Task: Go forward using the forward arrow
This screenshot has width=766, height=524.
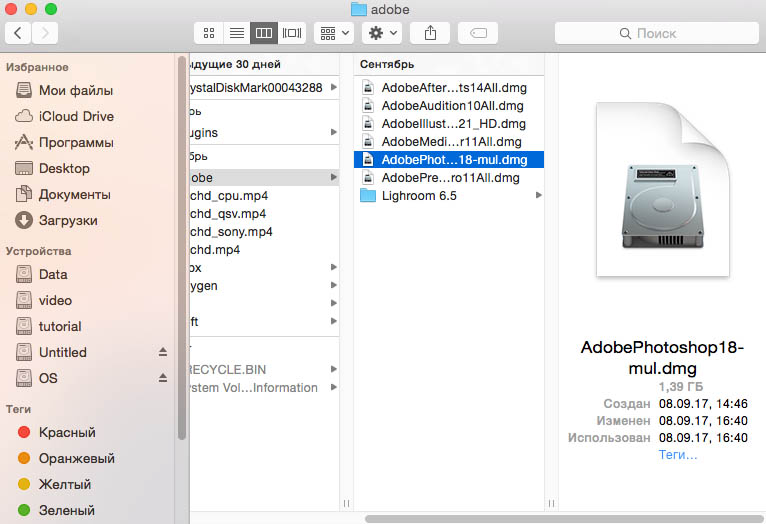Action: click(45, 33)
